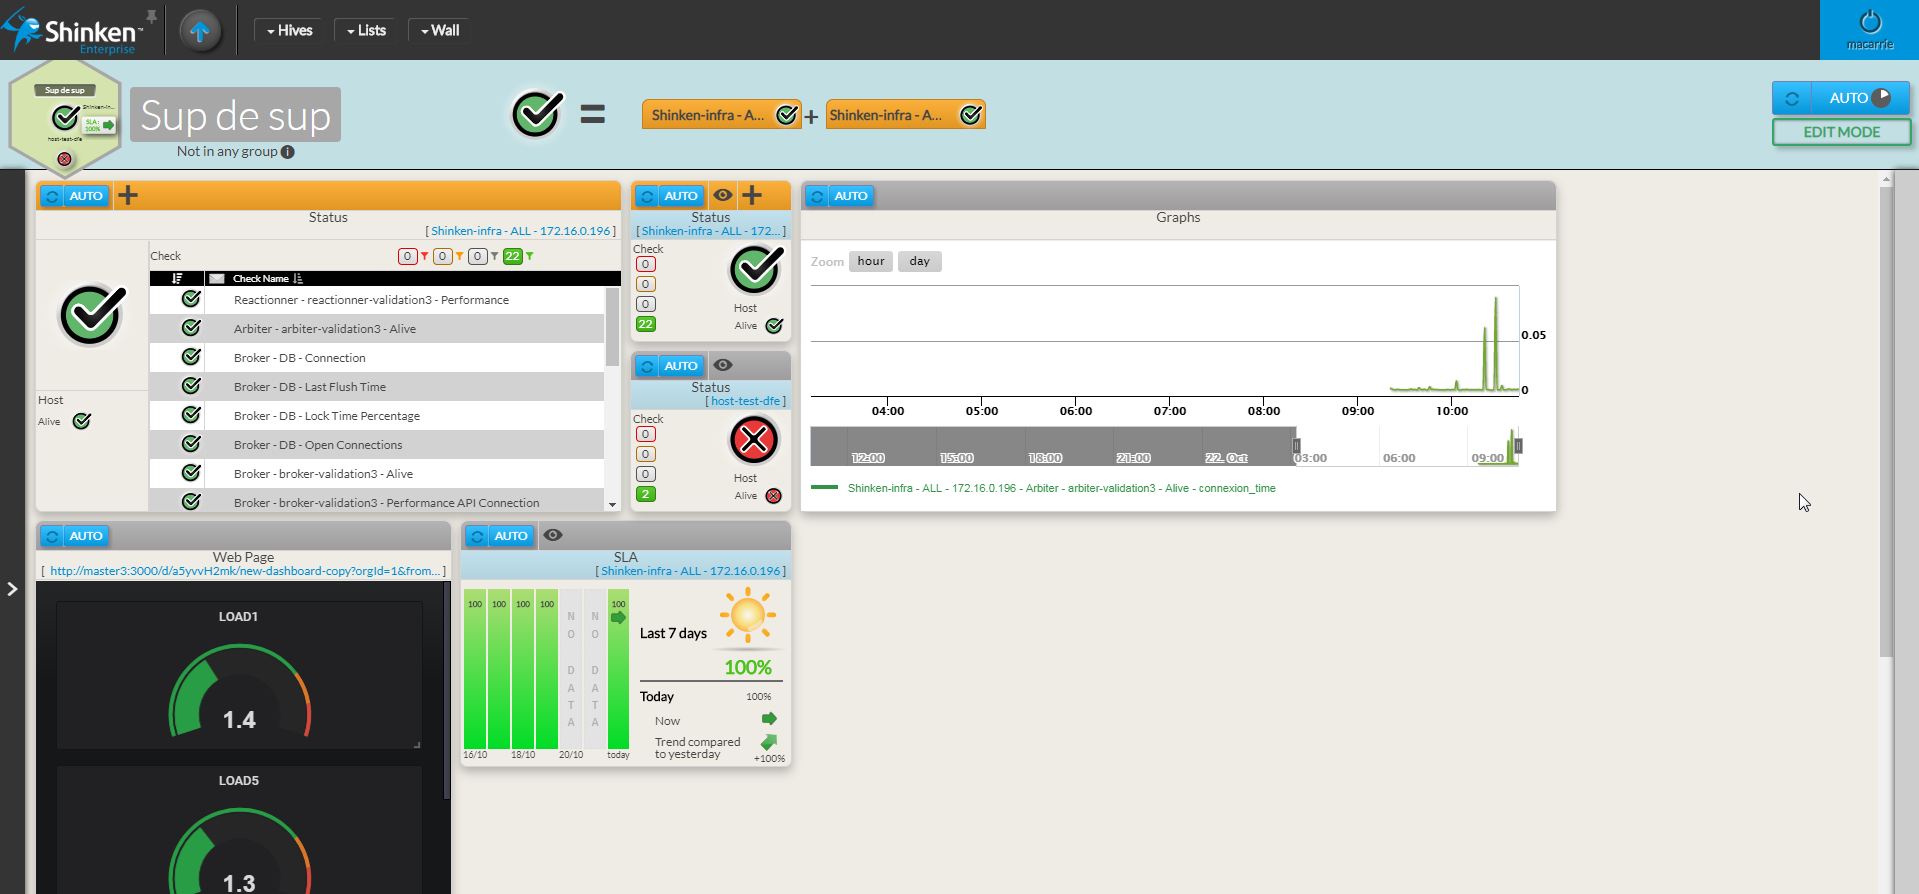Click the pin icon beside the Shinken logo
The image size is (1919, 894).
tap(151, 16)
